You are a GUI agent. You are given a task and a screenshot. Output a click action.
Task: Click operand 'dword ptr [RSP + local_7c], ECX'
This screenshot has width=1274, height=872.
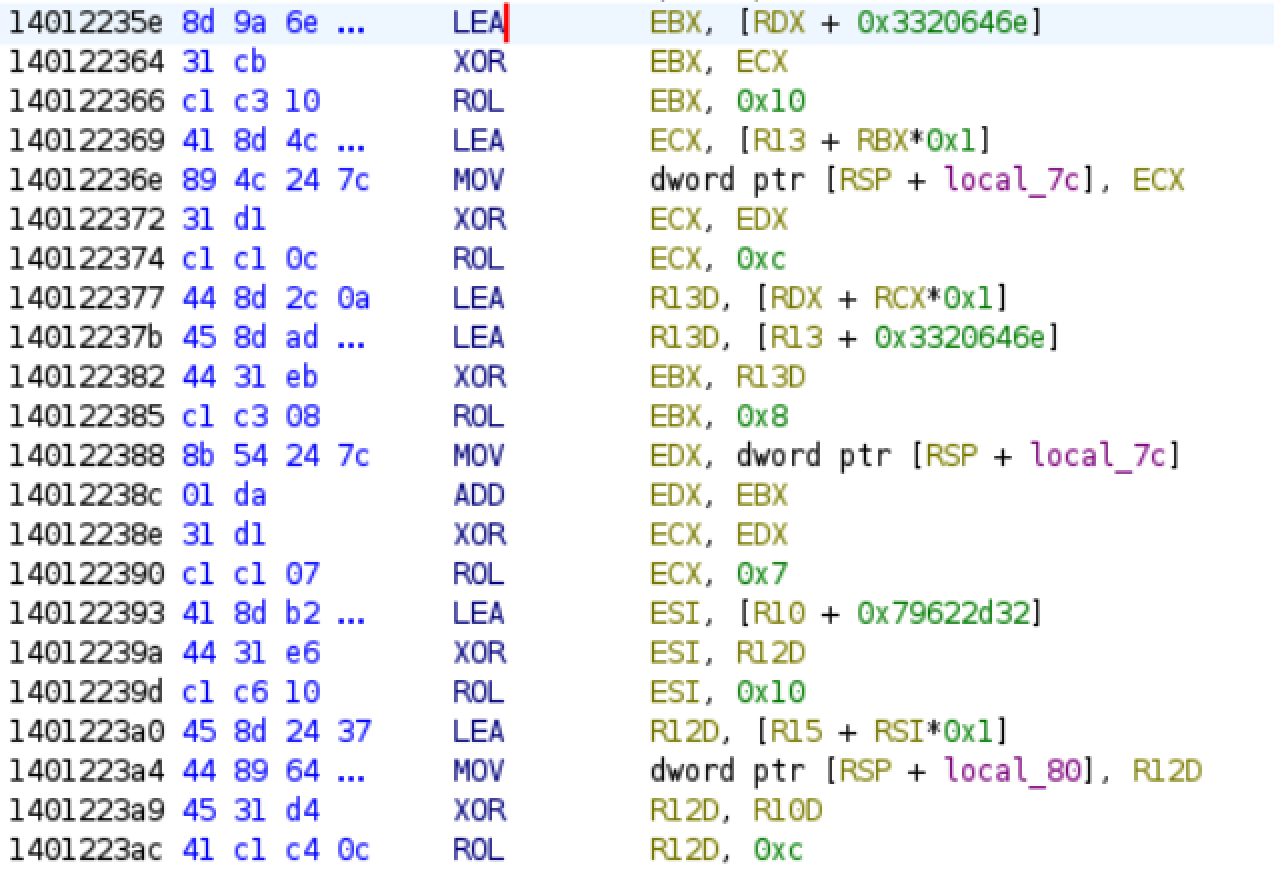click(x=916, y=180)
